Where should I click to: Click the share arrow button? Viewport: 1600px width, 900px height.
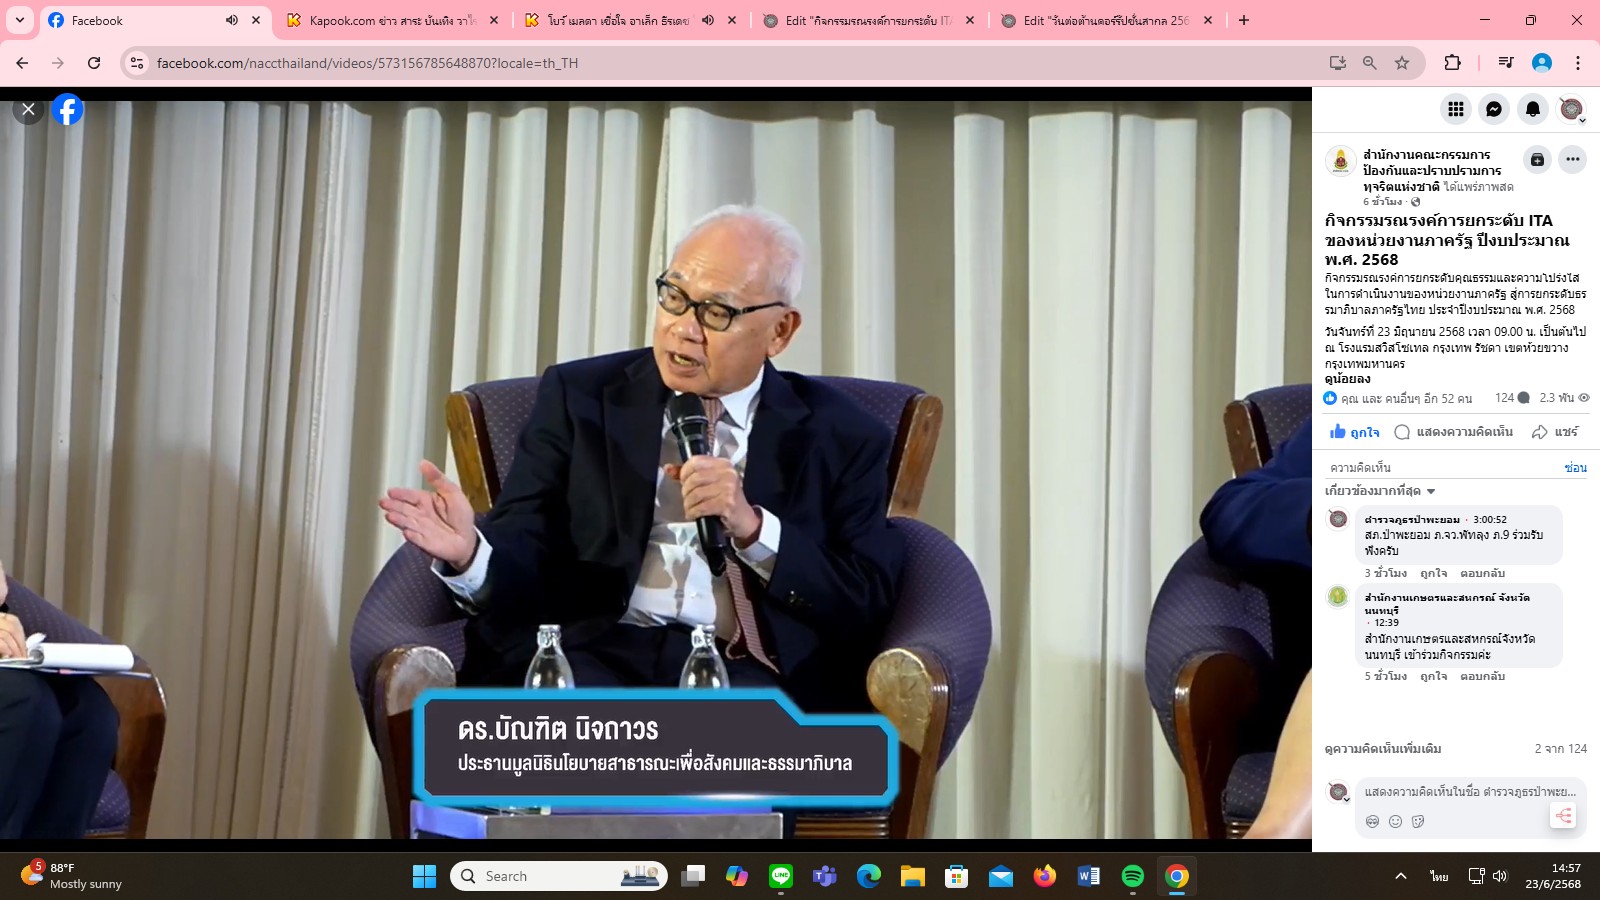coord(1555,432)
